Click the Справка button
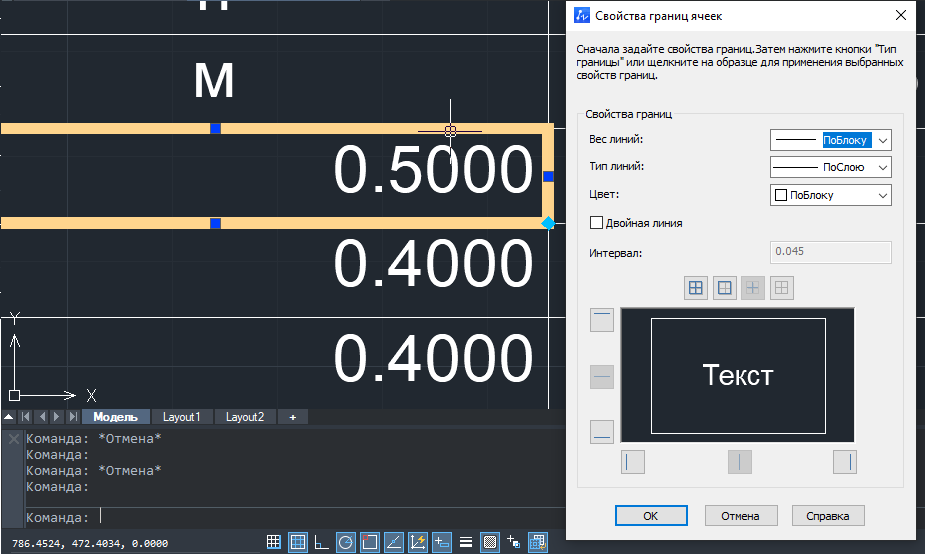Image resolution: width=925 pixels, height=554 pixels. click(x=828, y=516)
